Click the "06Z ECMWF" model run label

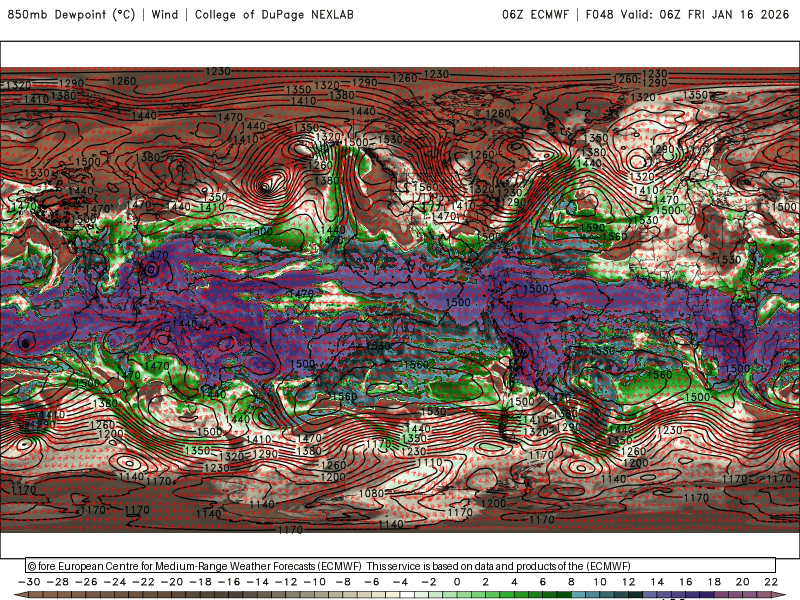click(535, 14)
